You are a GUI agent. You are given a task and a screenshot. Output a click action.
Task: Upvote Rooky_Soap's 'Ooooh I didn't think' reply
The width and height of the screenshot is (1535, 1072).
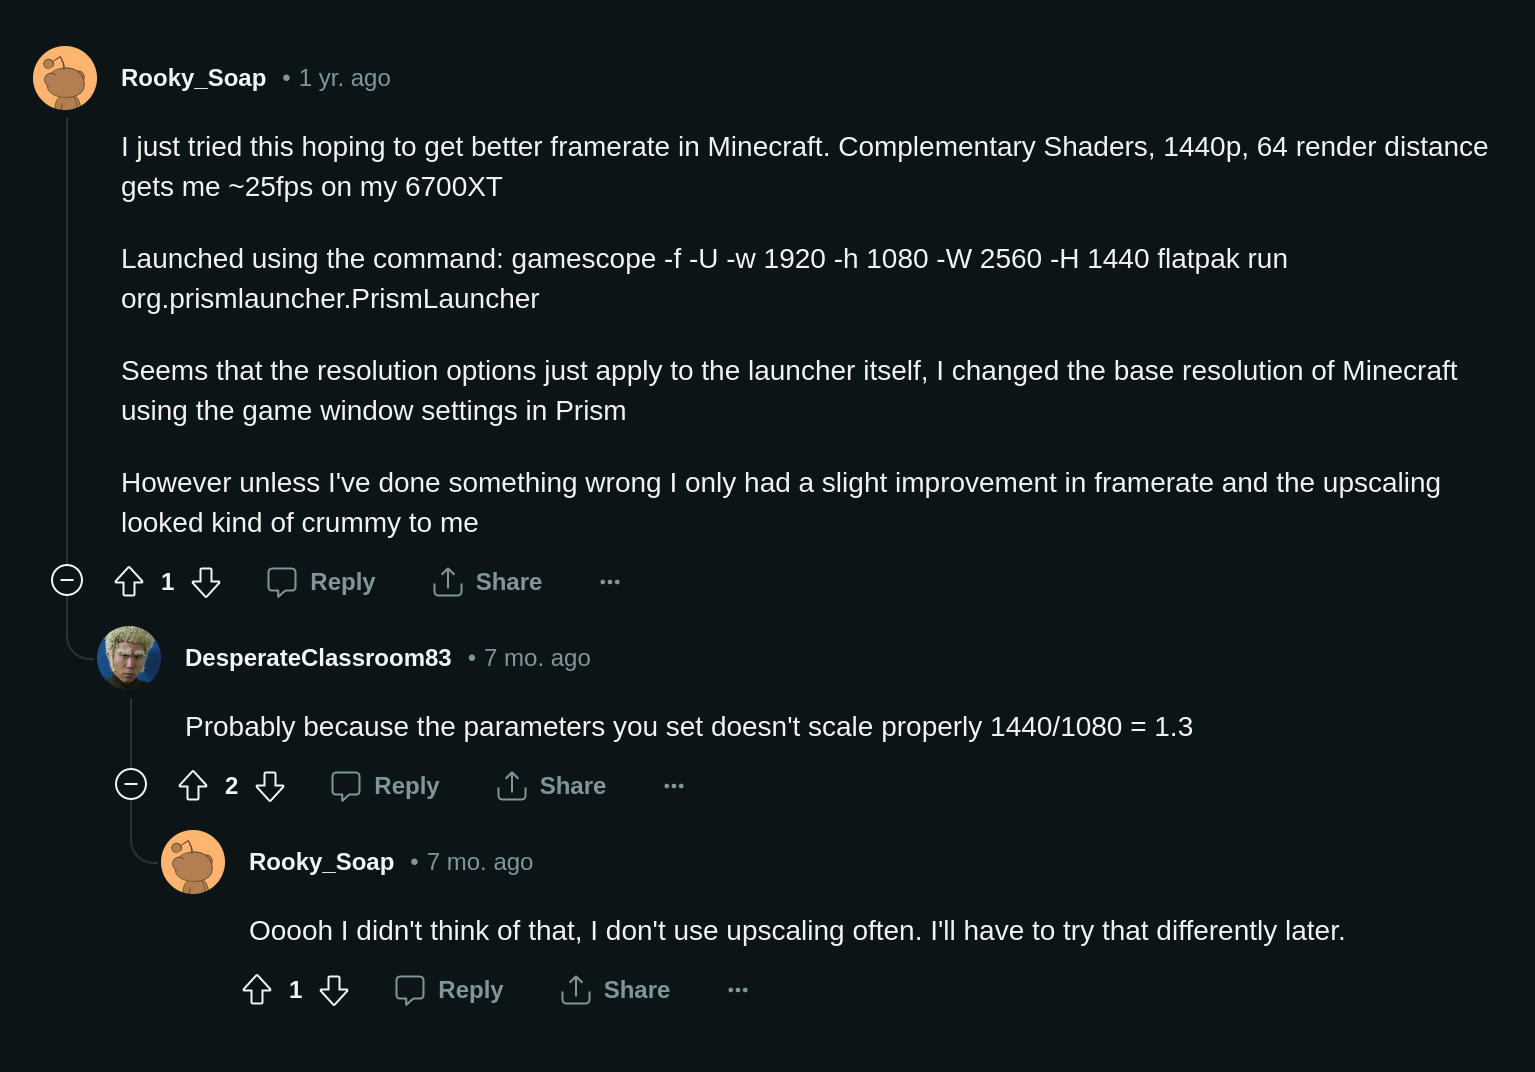tap(257, 990)
